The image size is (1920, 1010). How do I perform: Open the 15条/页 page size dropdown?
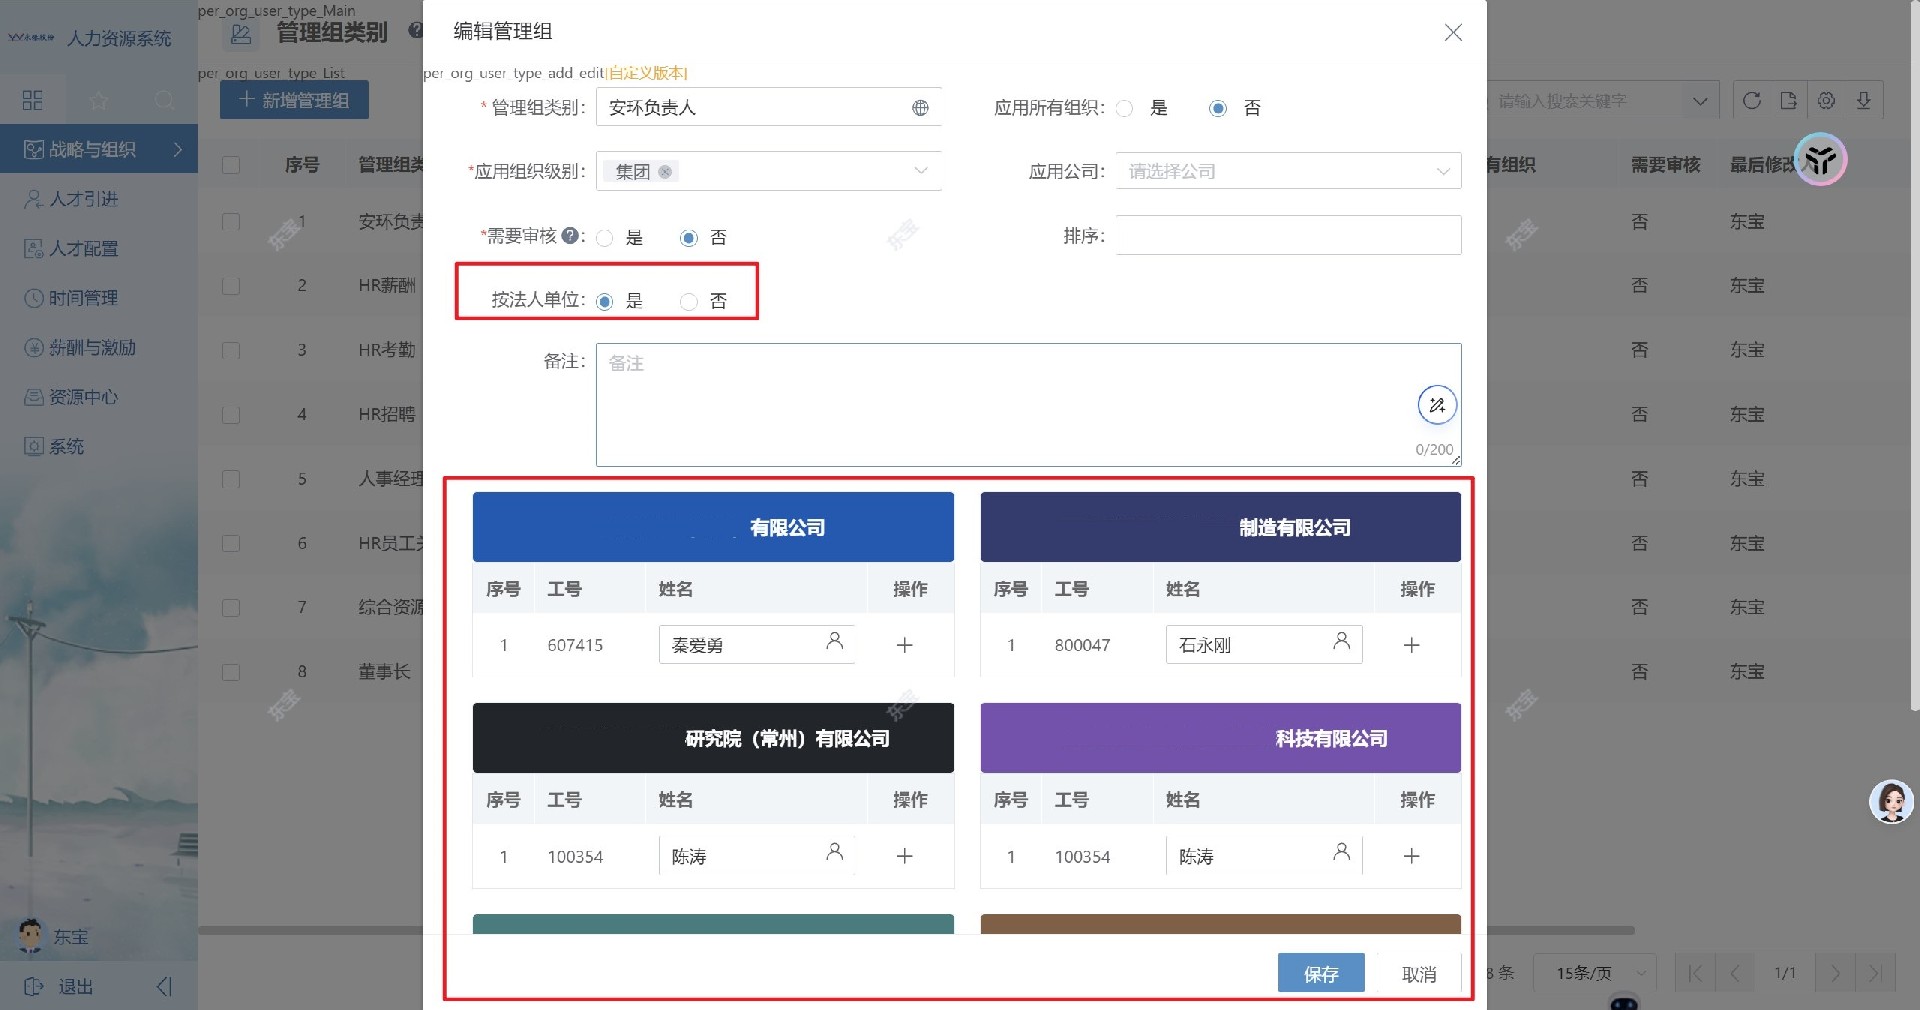(x=1594, y=973)
